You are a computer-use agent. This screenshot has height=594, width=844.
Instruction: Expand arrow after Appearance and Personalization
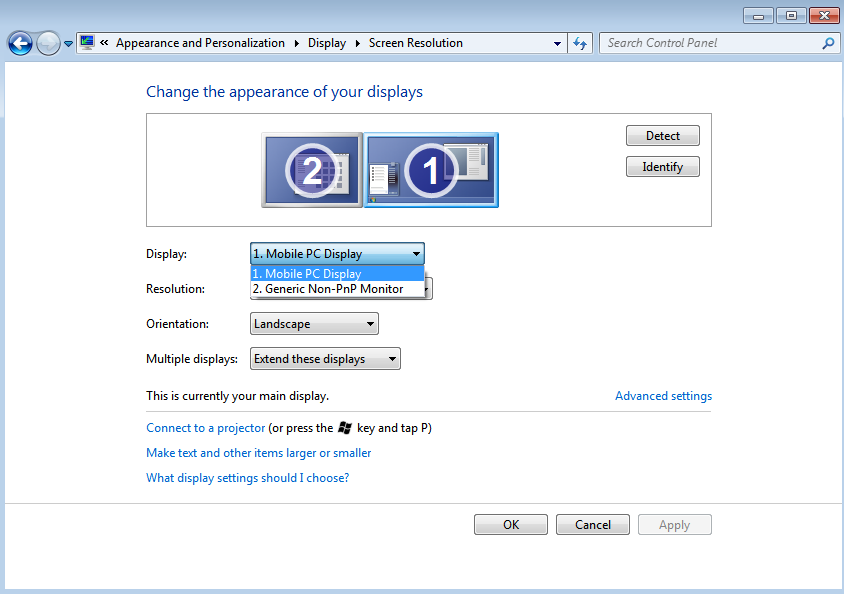(297, 43)
